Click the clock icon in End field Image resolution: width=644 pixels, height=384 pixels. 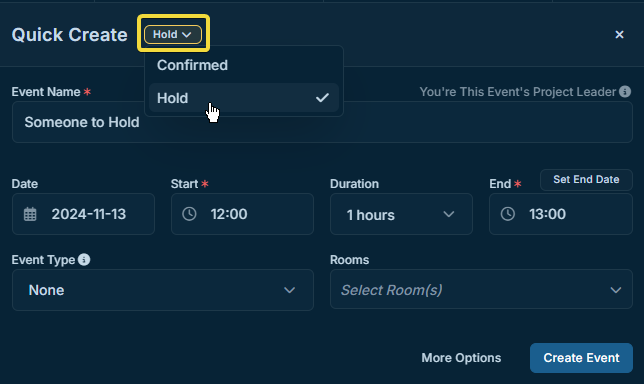pyautogui.click(x=508, y=214)
